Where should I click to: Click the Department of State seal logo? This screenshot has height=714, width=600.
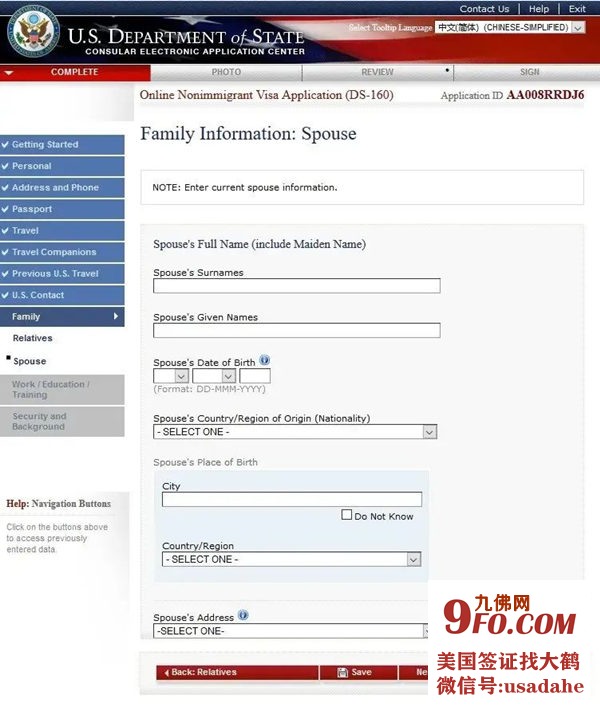coord(33,34)
